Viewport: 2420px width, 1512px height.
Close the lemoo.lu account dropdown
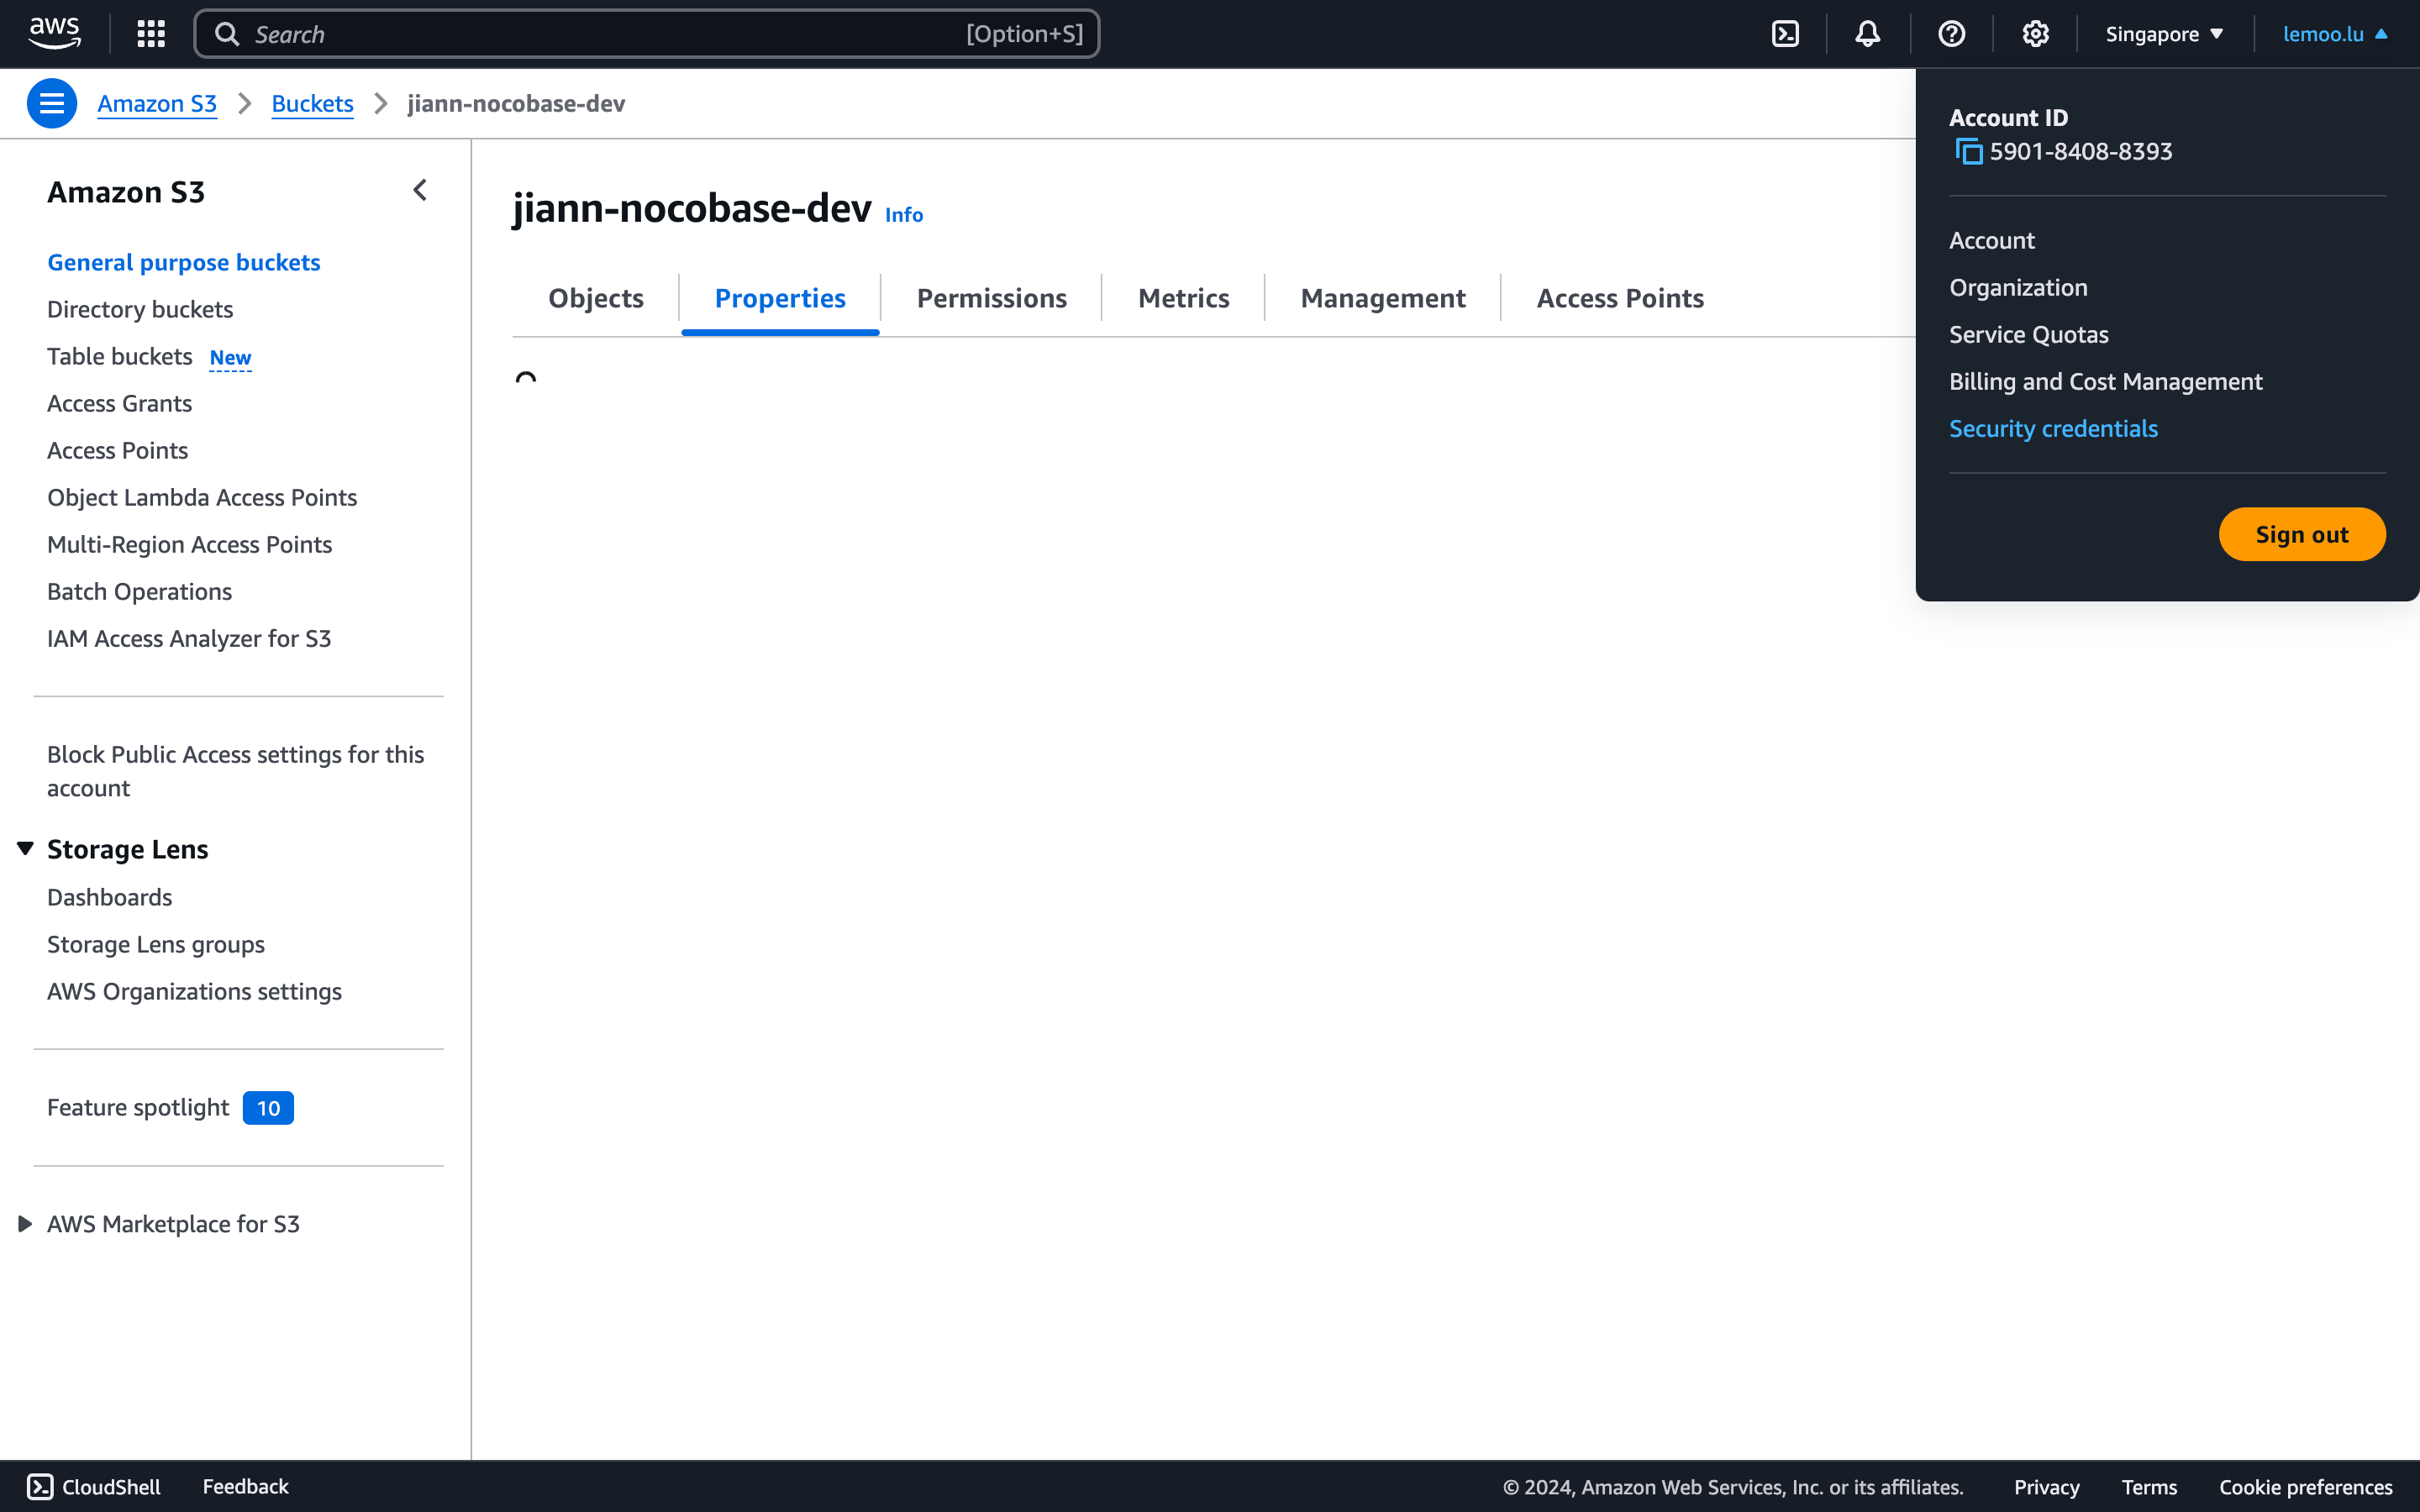[x=2335, y=34]
